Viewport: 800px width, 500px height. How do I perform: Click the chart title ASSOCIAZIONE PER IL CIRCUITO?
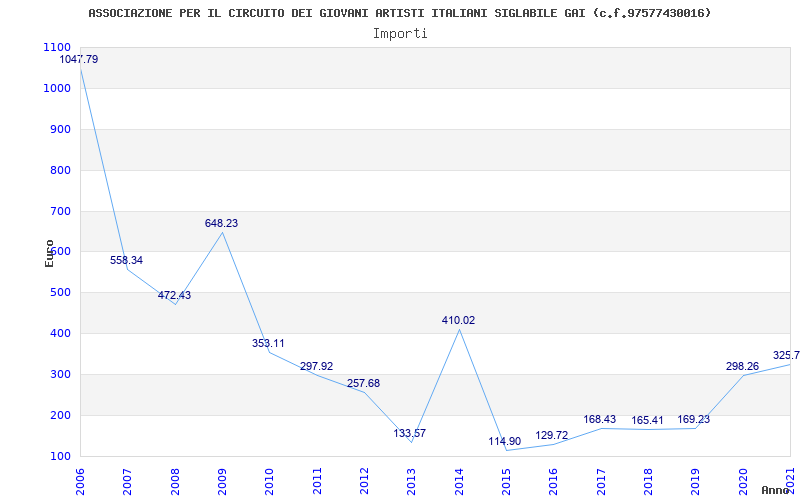tap(399, 13)
